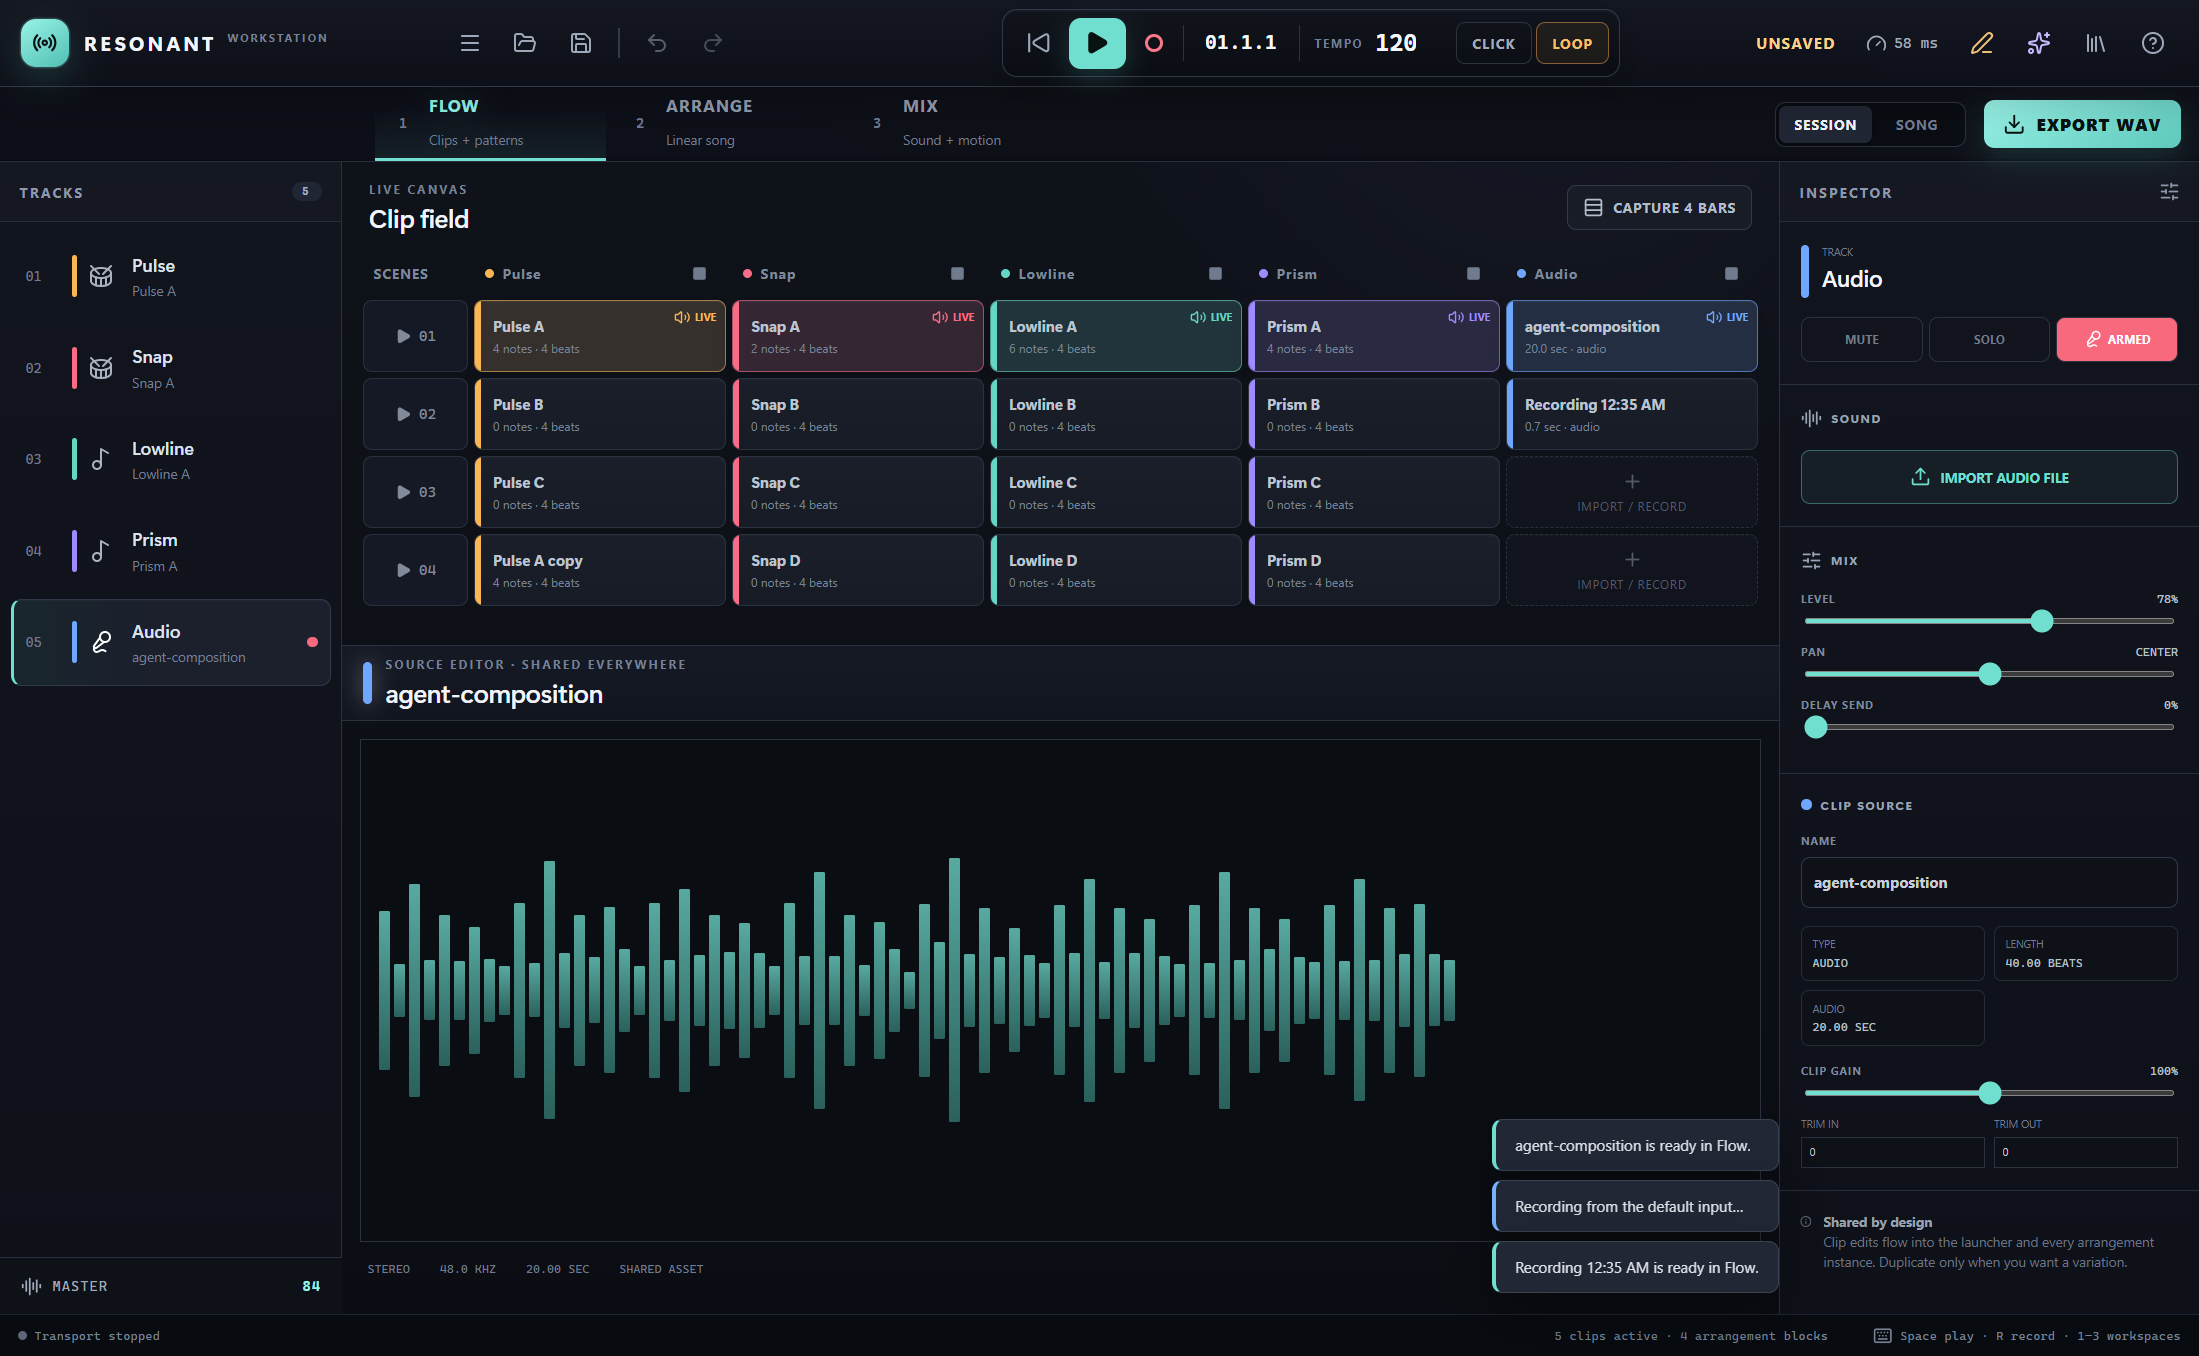2199x1356 pixels.
Task: Select the Recording 12:35 AM clip
Action: (1632, 414)
